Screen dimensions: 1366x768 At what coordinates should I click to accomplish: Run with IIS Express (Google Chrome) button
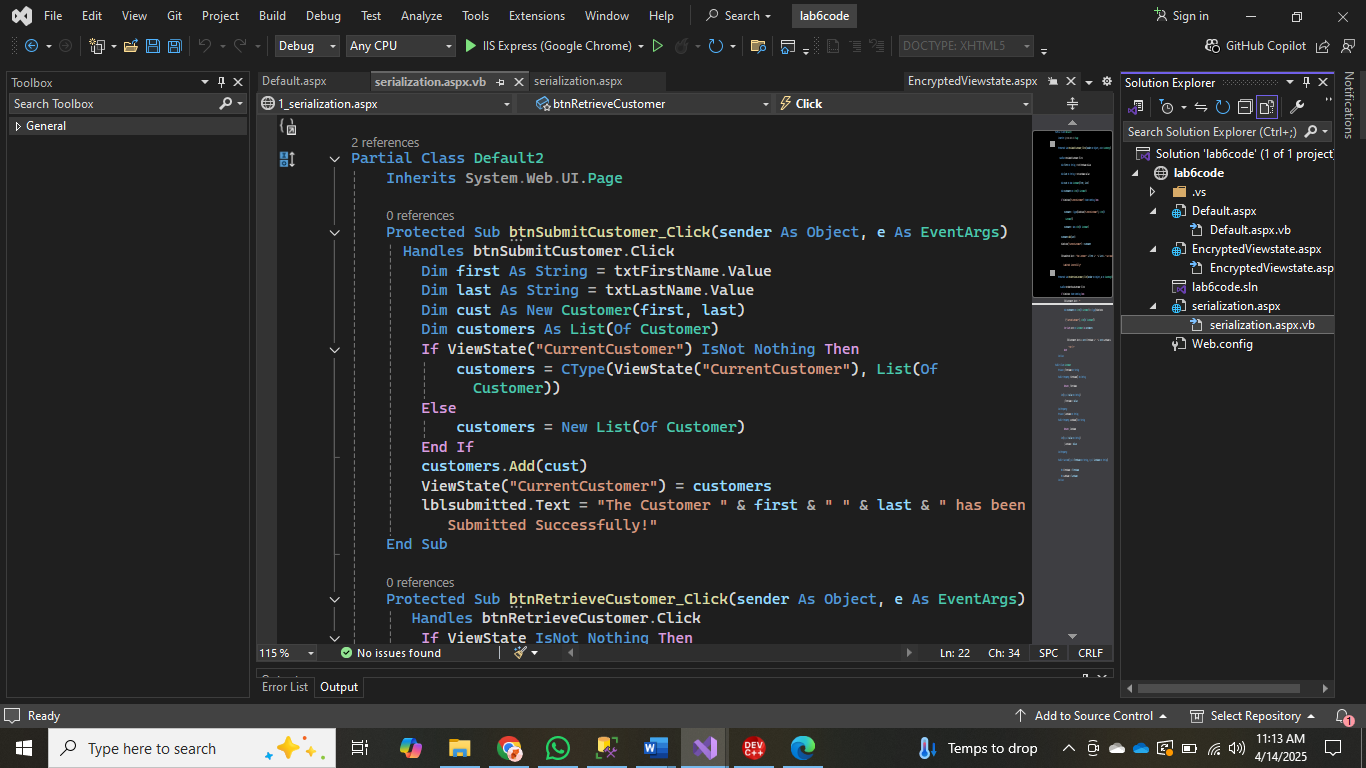548,46
